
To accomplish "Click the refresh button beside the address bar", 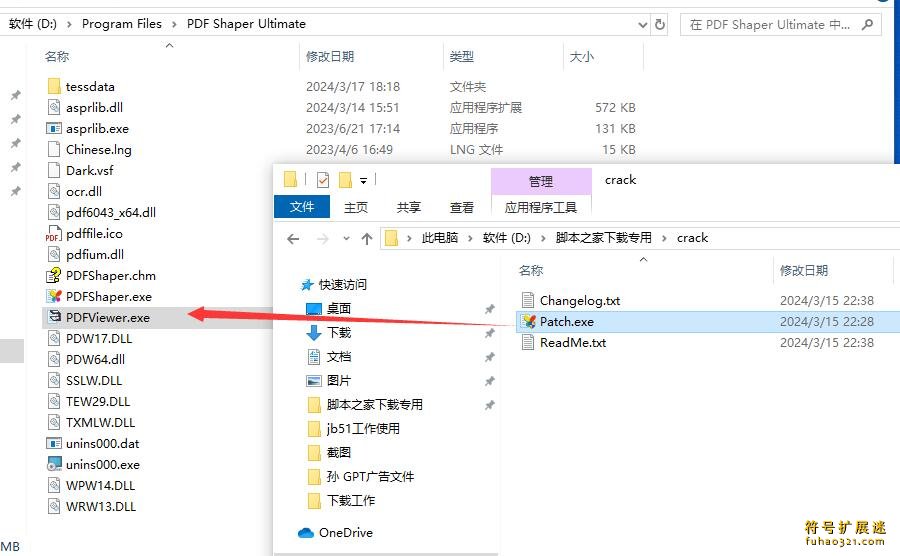I will click(x=660, y=25).
